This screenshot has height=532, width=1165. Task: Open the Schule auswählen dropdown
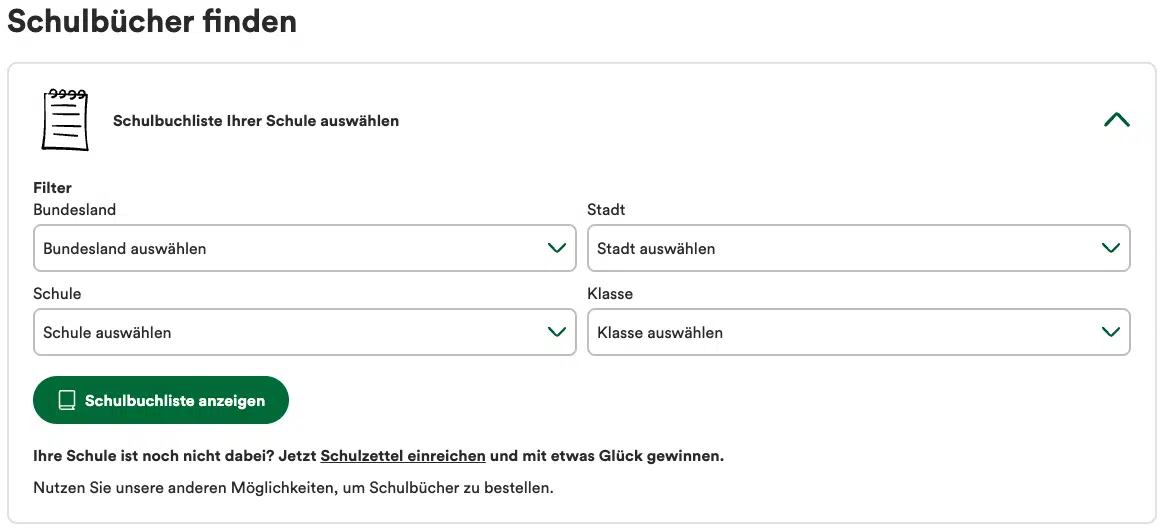(x=305, y=332)
